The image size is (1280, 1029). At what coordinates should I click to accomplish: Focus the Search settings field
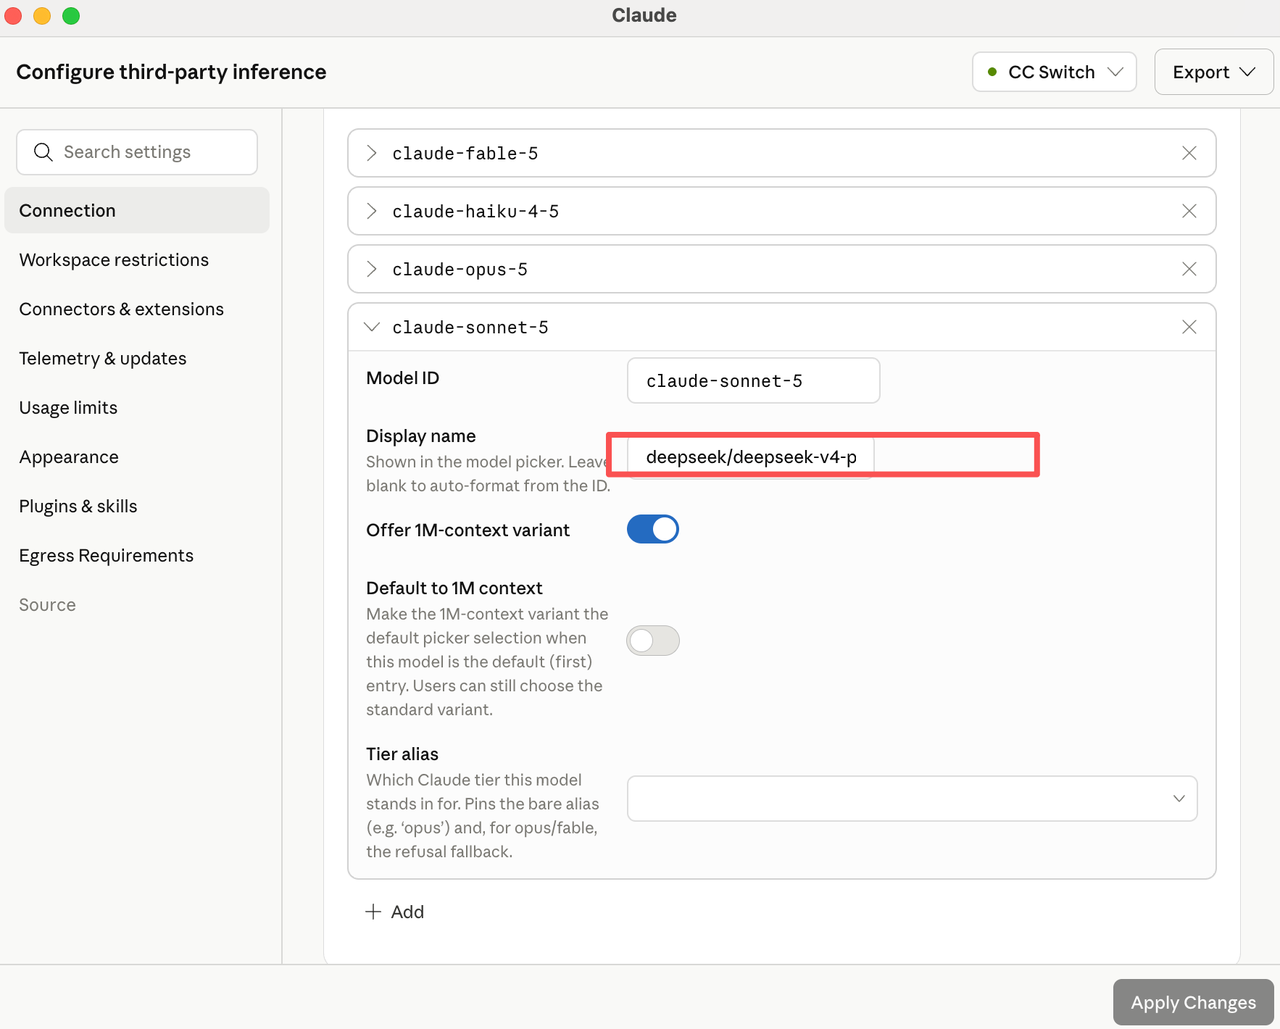(137, 152)
